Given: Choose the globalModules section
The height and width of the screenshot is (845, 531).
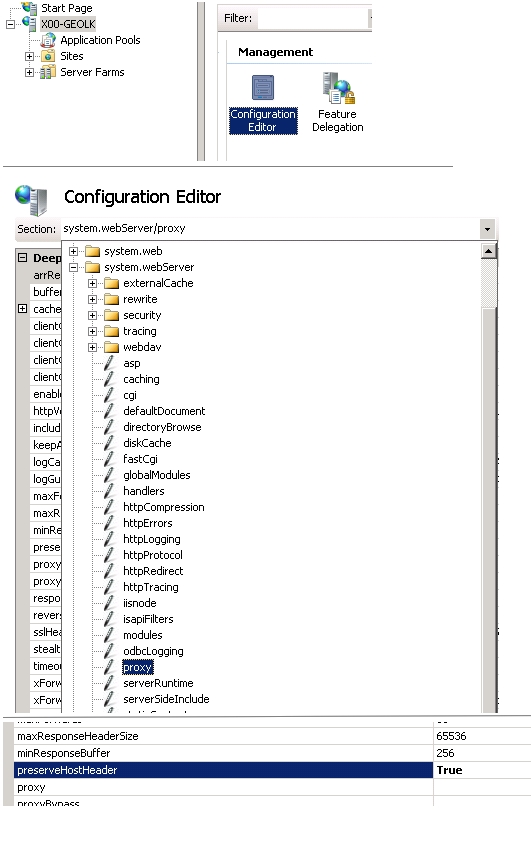Looking at the screenshot, I should 156,475.
